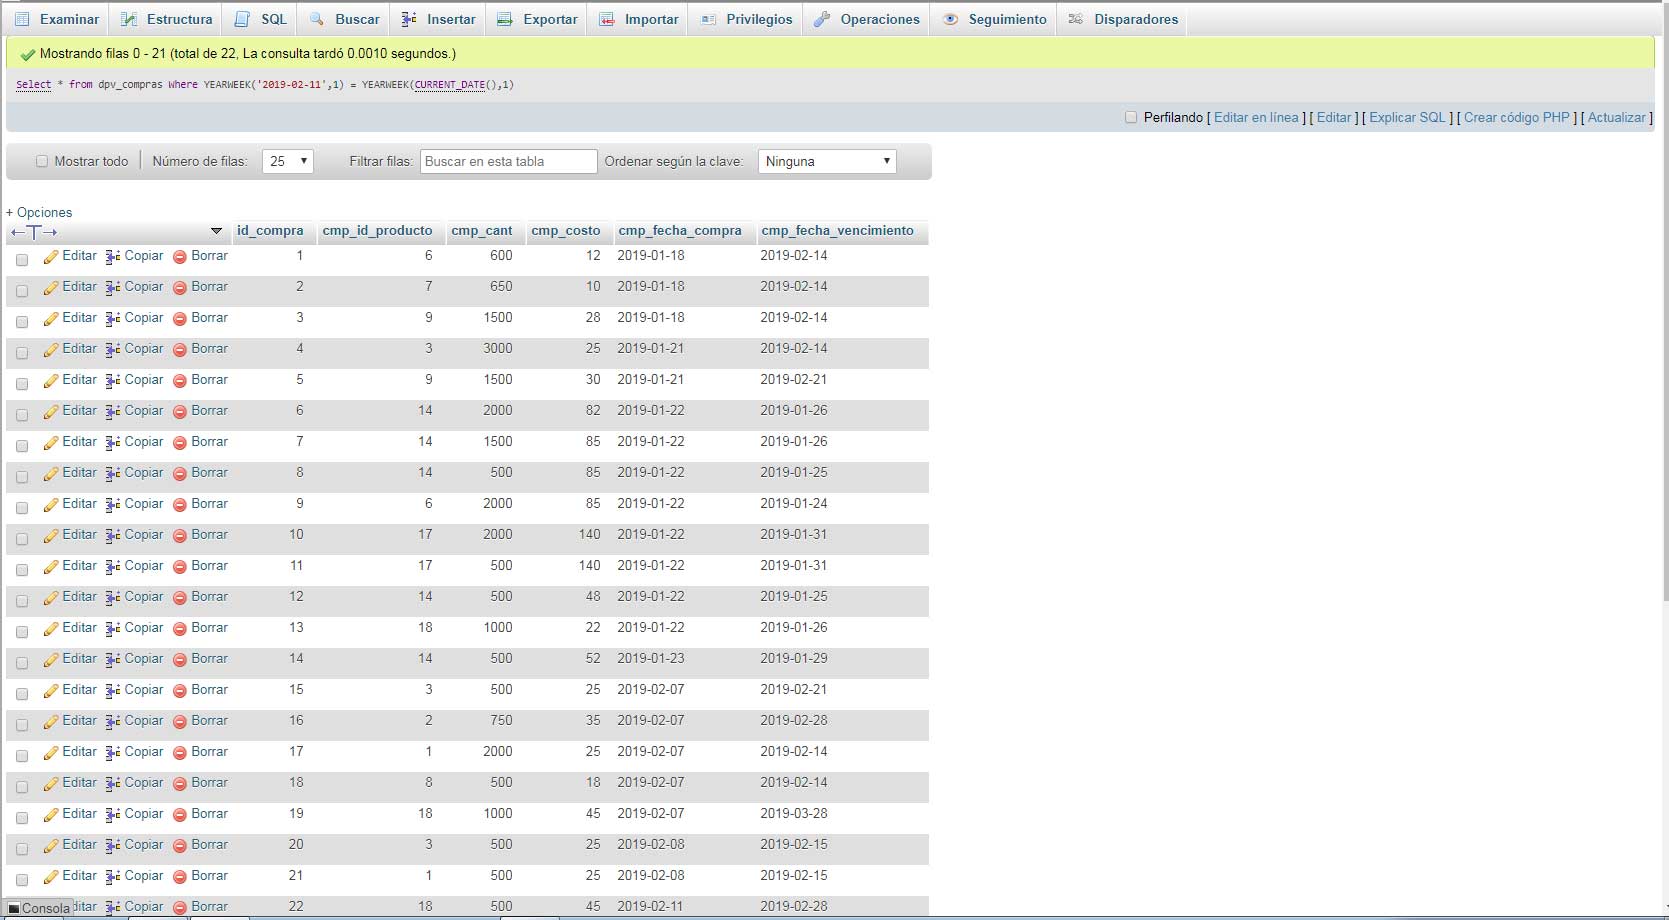The height and width of the screenshot is (920, 1669).
Task: Open the Número de filas dropdown
Action: pyautogui.click(x=288, y=161)
